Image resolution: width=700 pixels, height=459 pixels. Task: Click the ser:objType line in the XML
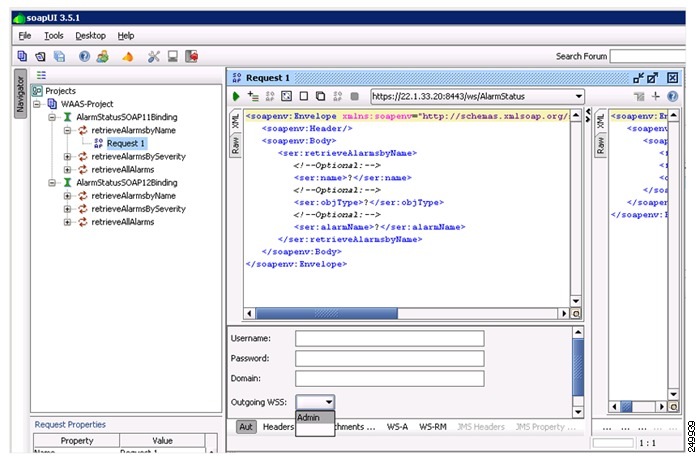click(368, 203)
